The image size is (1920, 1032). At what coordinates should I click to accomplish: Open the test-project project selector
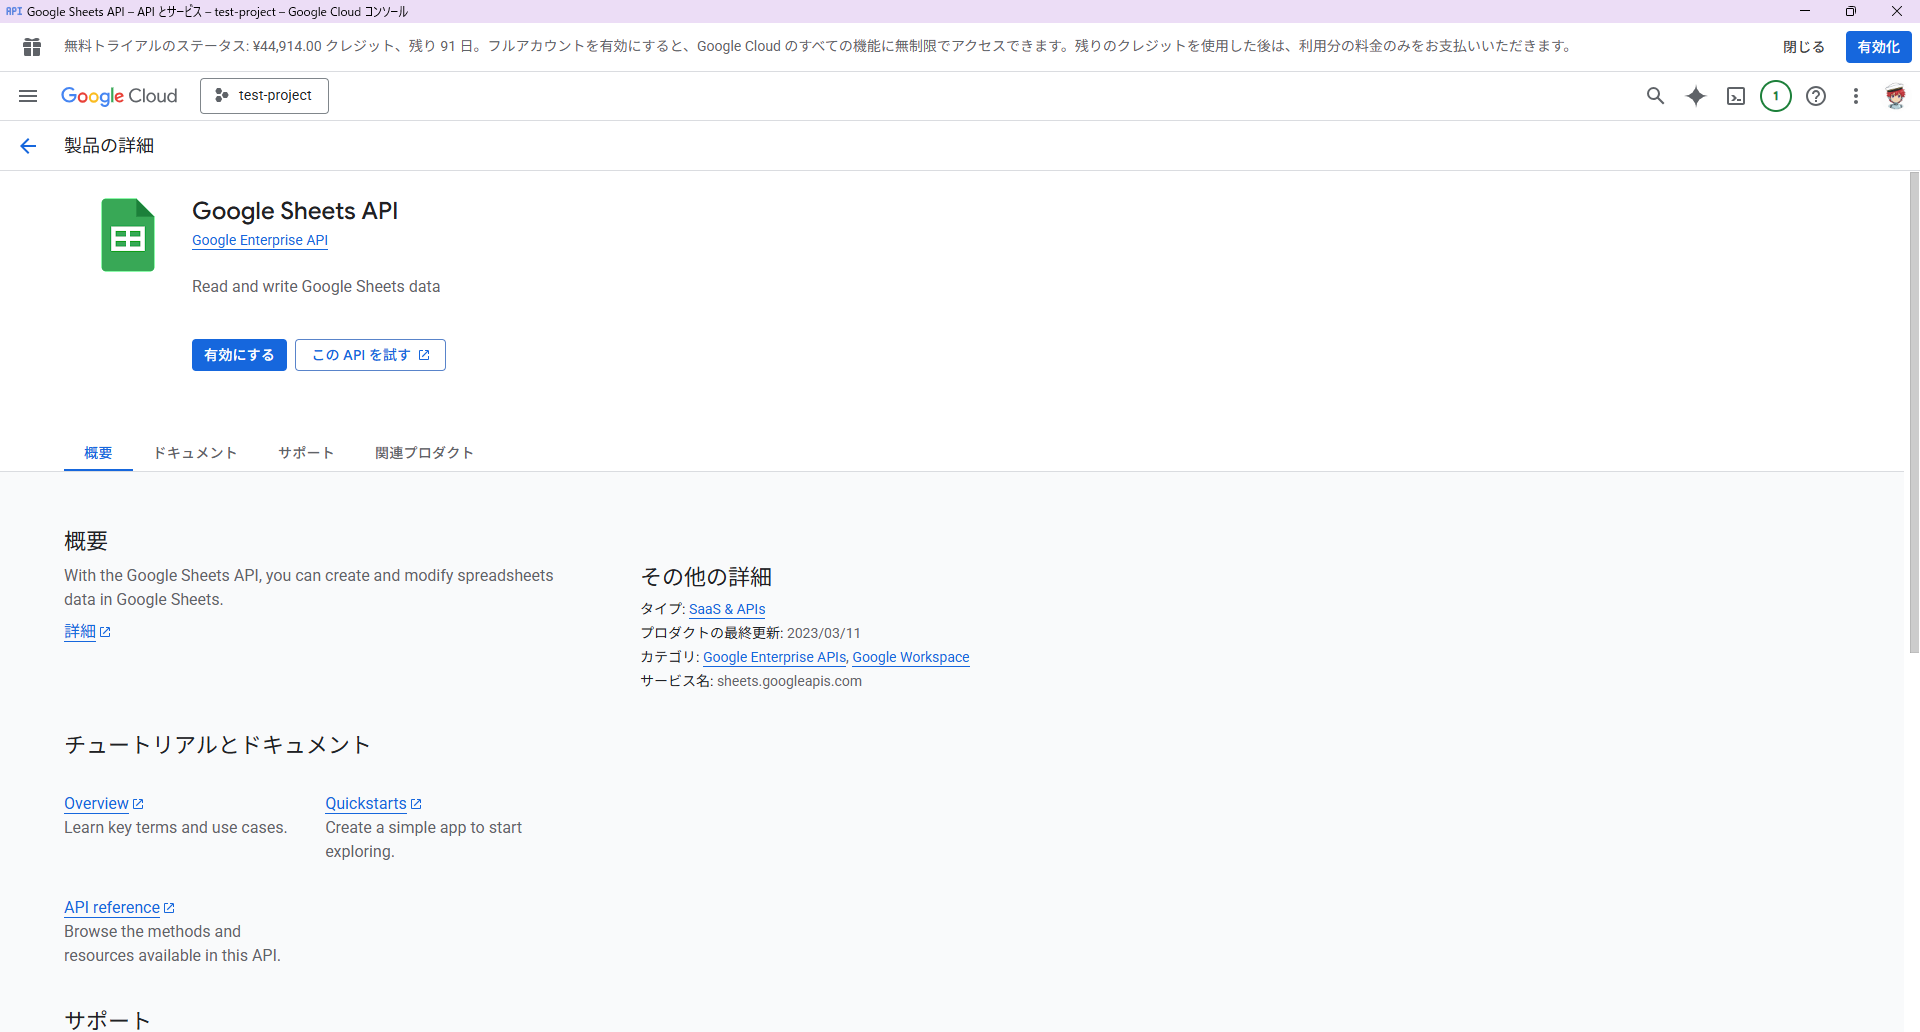(264, 96)
